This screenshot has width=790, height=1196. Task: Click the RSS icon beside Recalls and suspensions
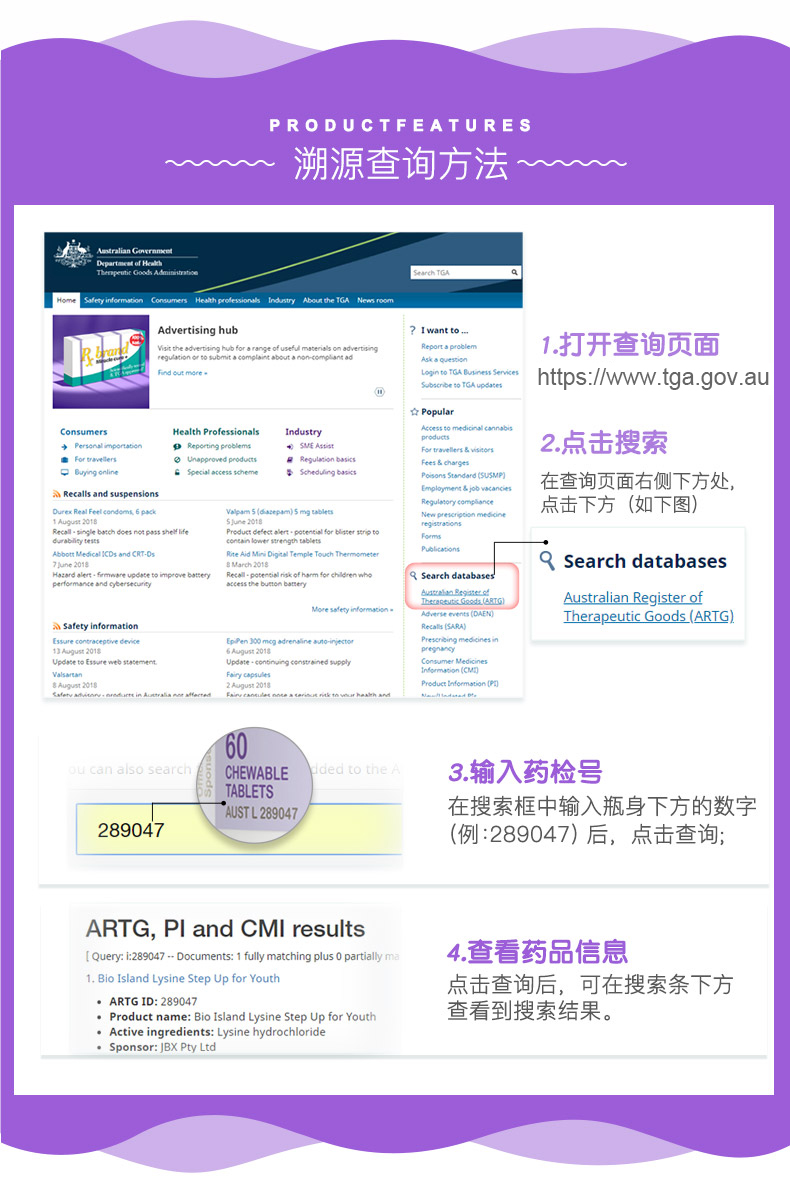(x=56, y=494)
